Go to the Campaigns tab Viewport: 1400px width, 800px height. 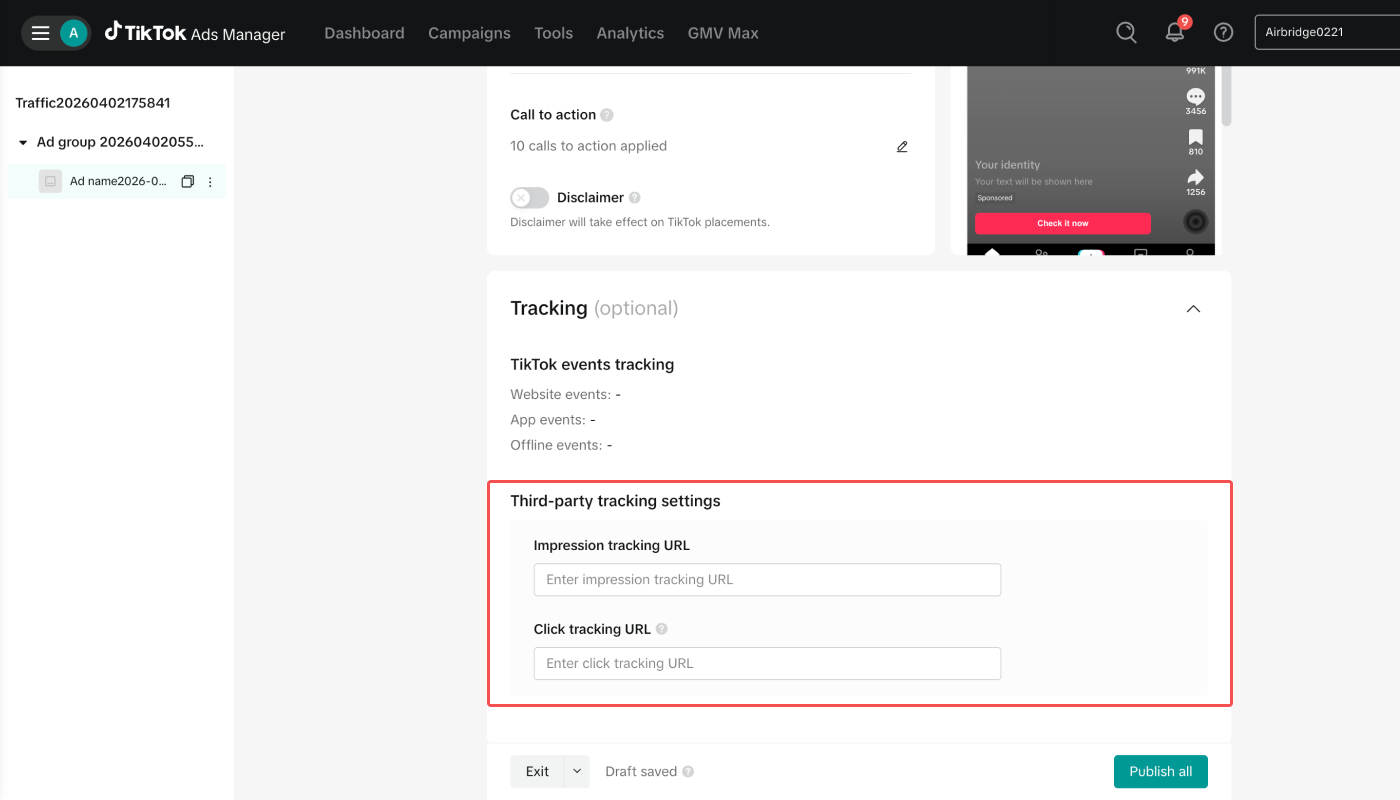click(469, 33)
